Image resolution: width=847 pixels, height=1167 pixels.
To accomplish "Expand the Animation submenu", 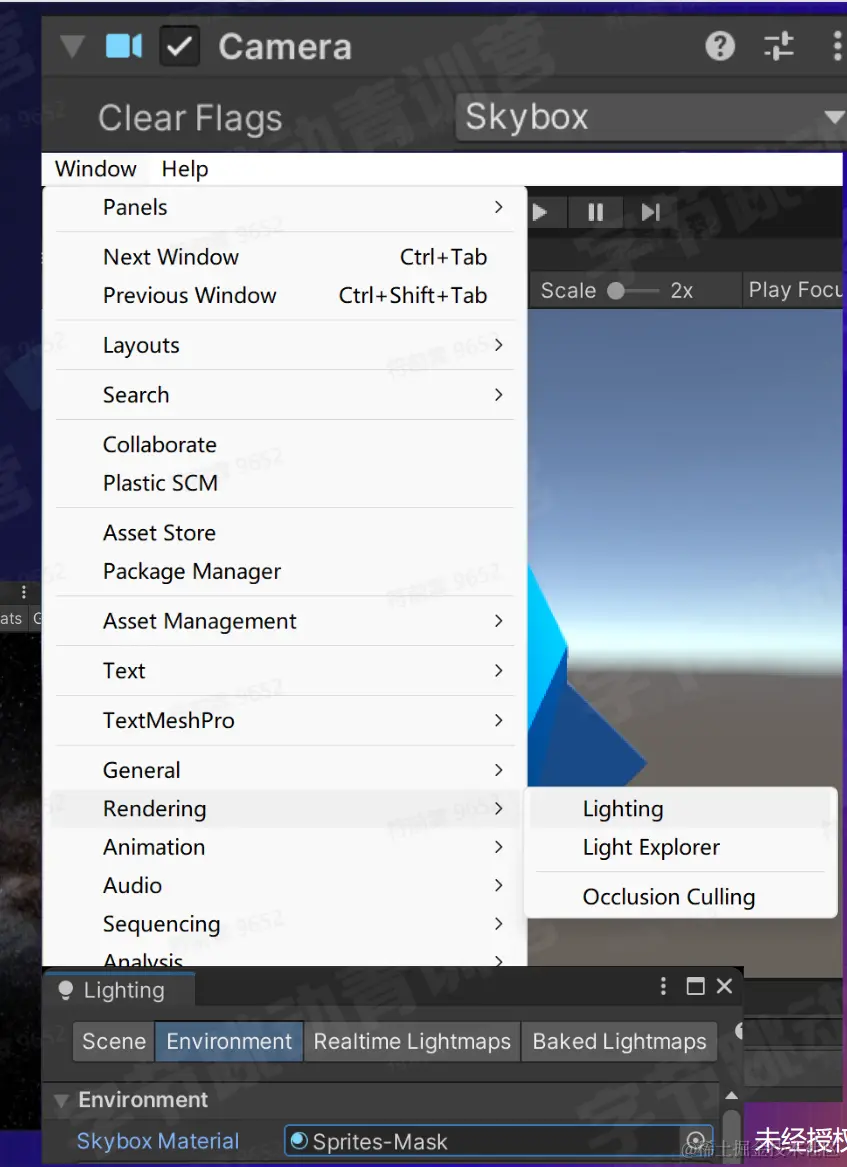I will point(285,847).
